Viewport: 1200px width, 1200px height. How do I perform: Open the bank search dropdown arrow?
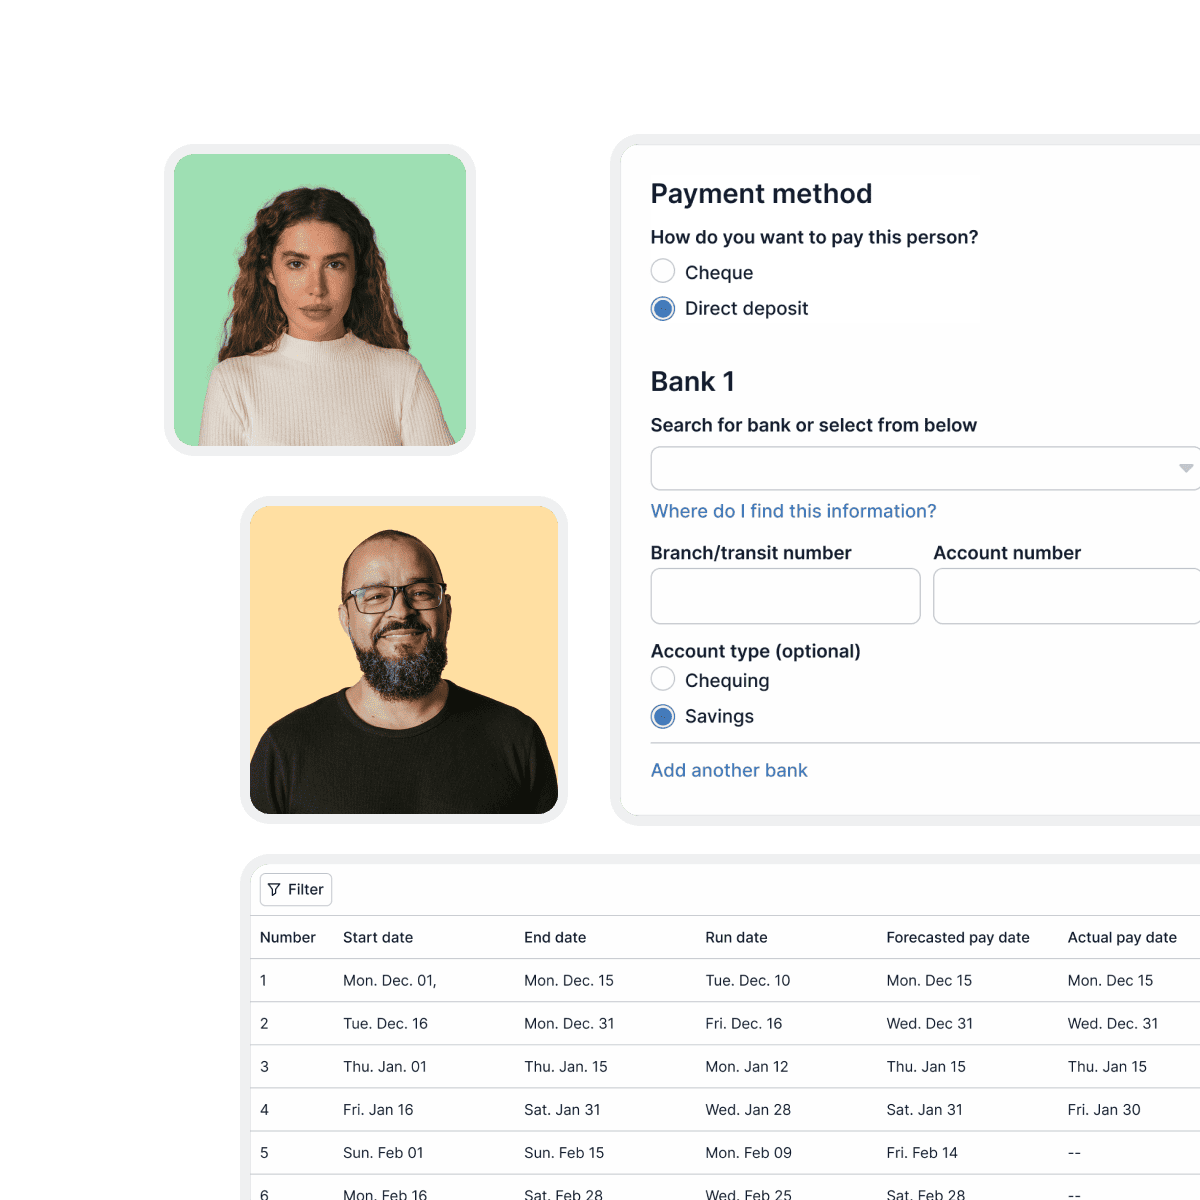(x=1185, y=468)
